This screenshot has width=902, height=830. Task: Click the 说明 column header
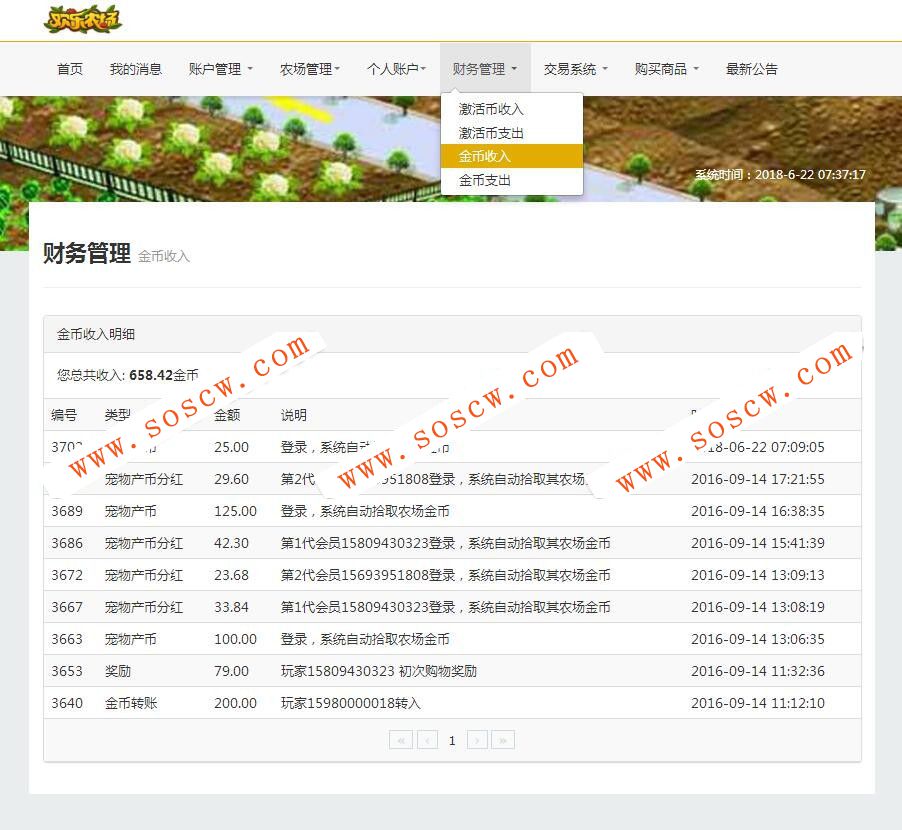(293, 415)
